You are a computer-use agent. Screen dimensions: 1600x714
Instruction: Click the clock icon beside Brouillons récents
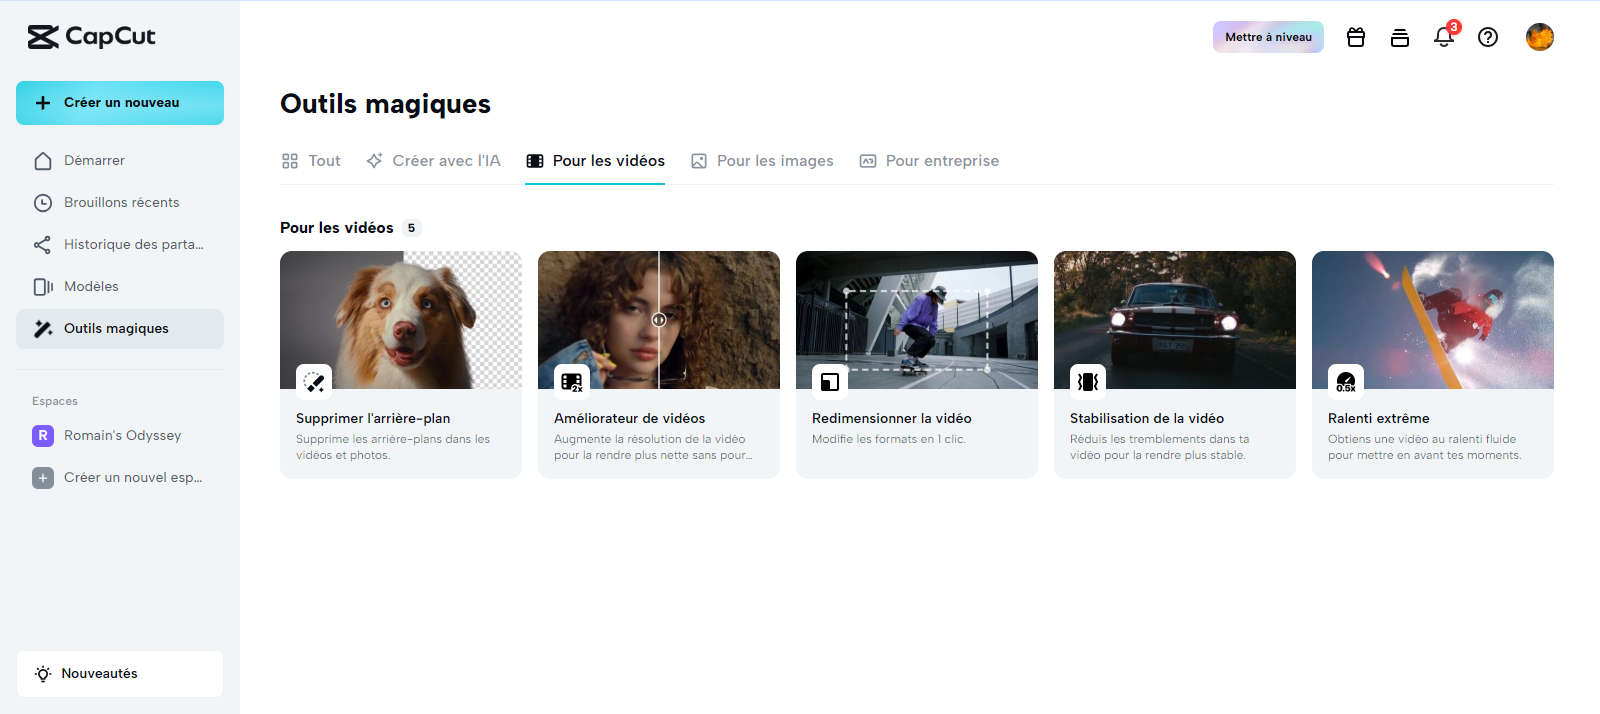pyautogui.click(x=43, y=203)
